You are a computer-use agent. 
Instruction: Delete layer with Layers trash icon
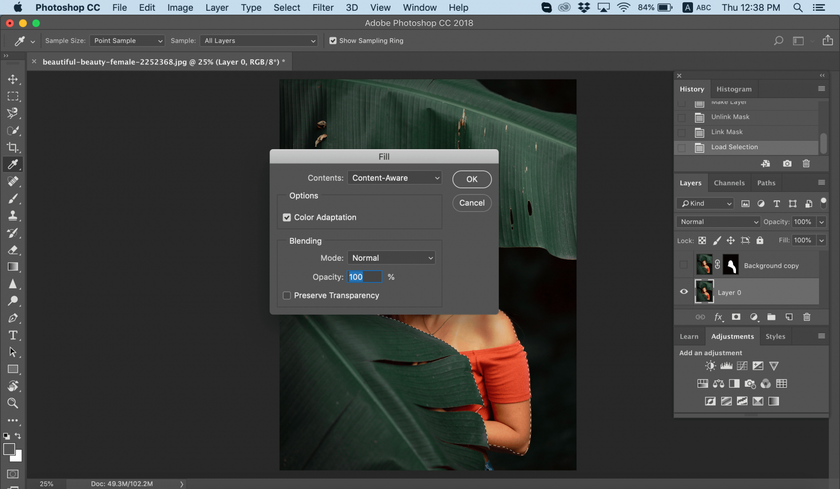coord(807,317)
